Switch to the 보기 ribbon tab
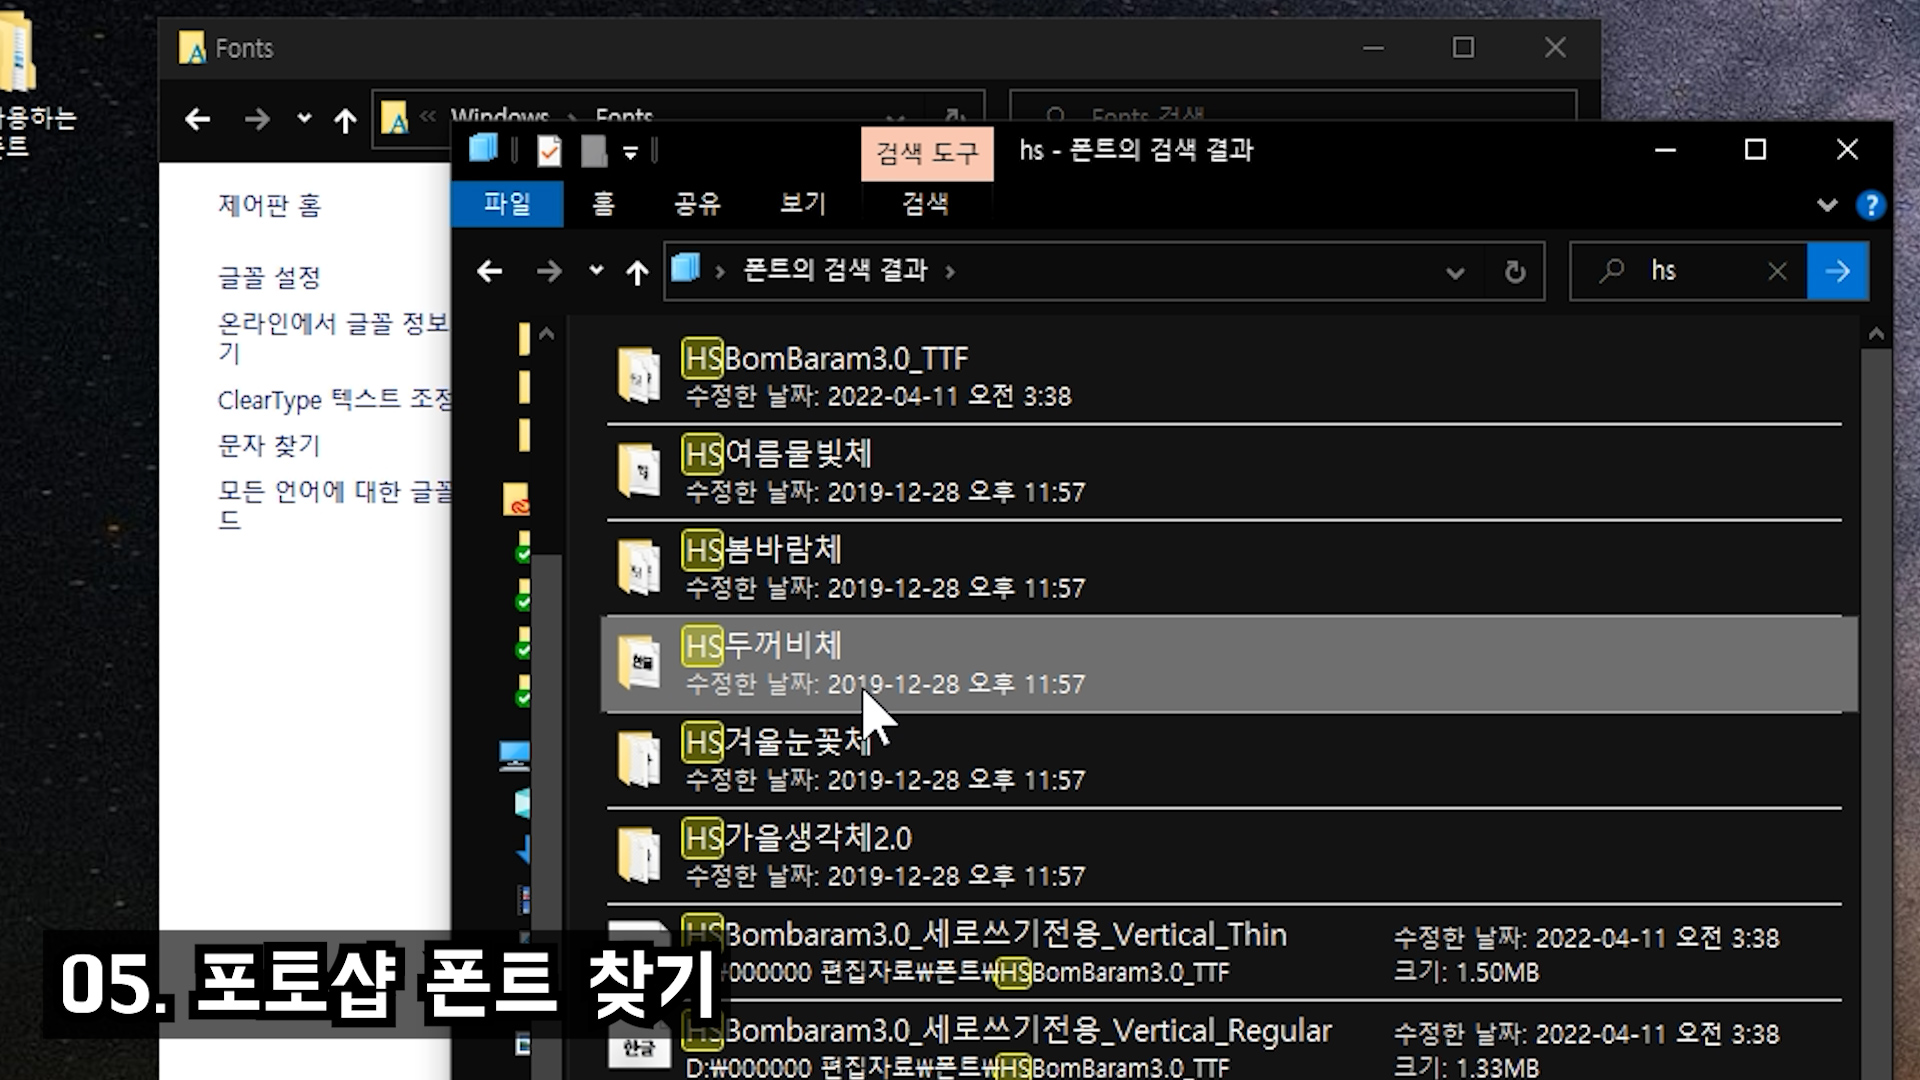Screen dimensions: 1920x1080 point(802,204)
